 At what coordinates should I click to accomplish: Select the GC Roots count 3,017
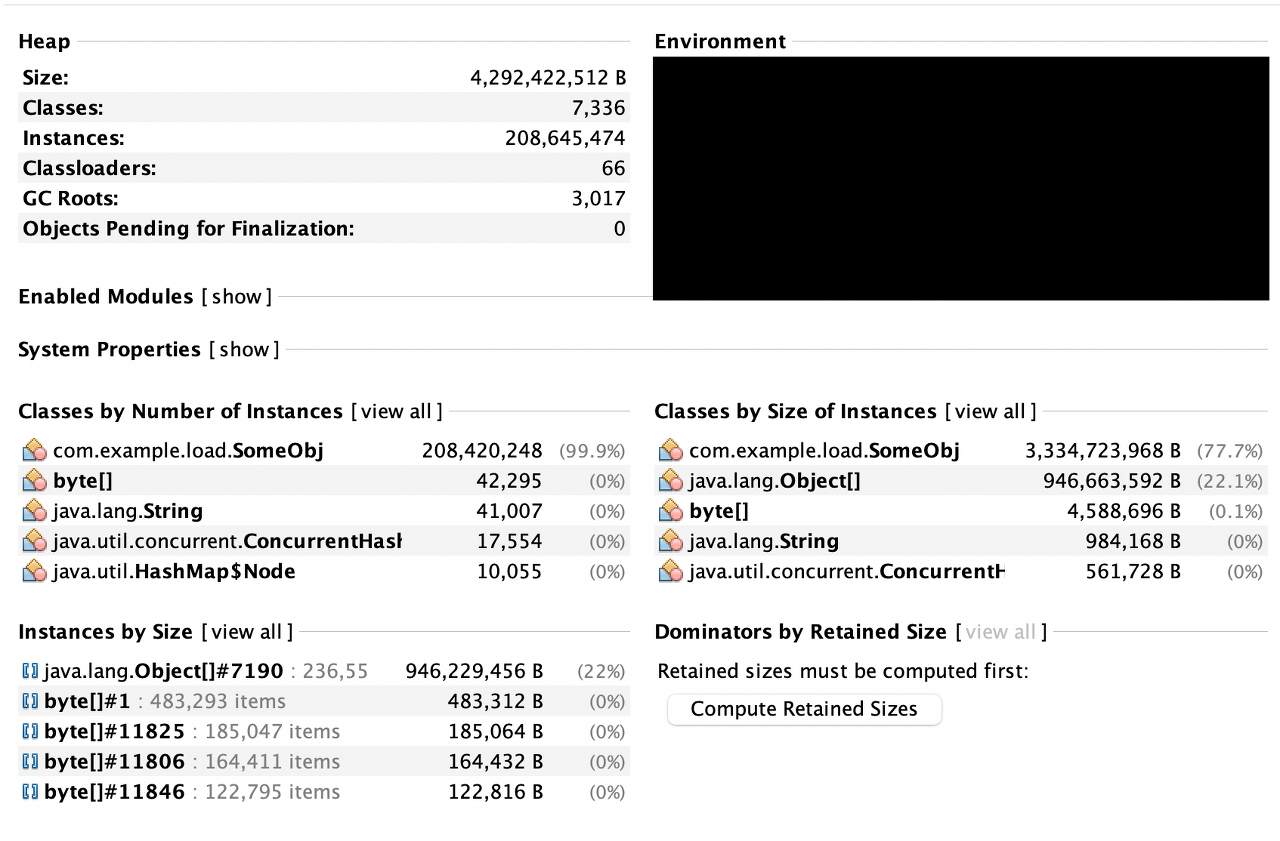point(599,198)
